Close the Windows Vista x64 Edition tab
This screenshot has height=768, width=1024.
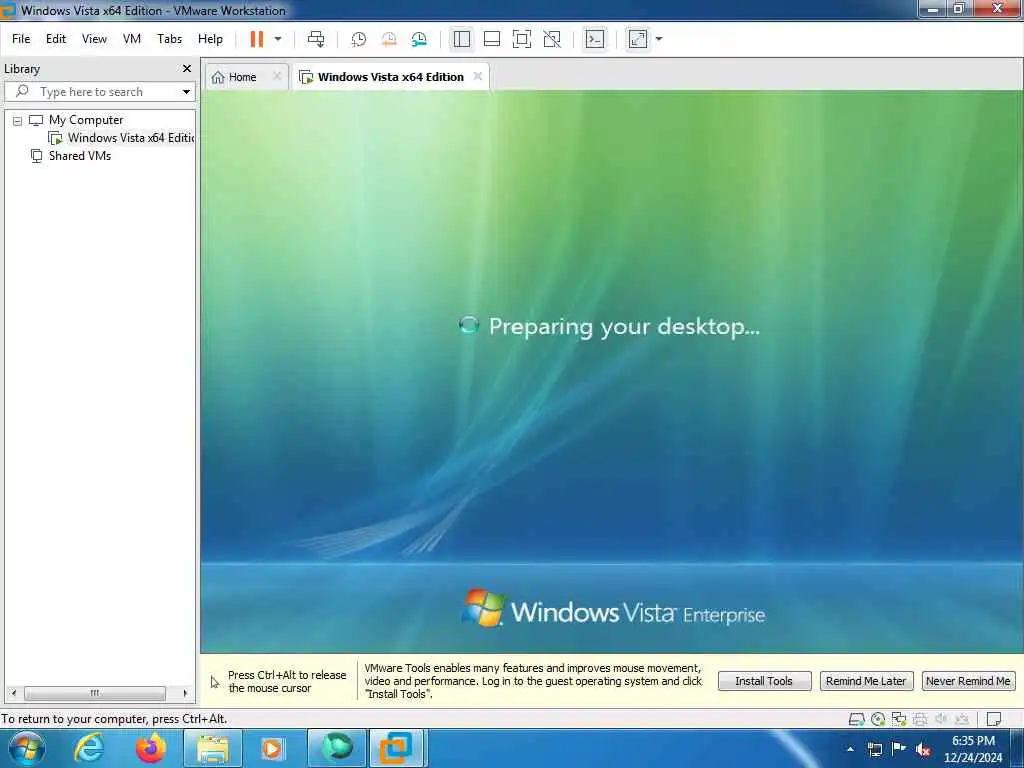478,76
